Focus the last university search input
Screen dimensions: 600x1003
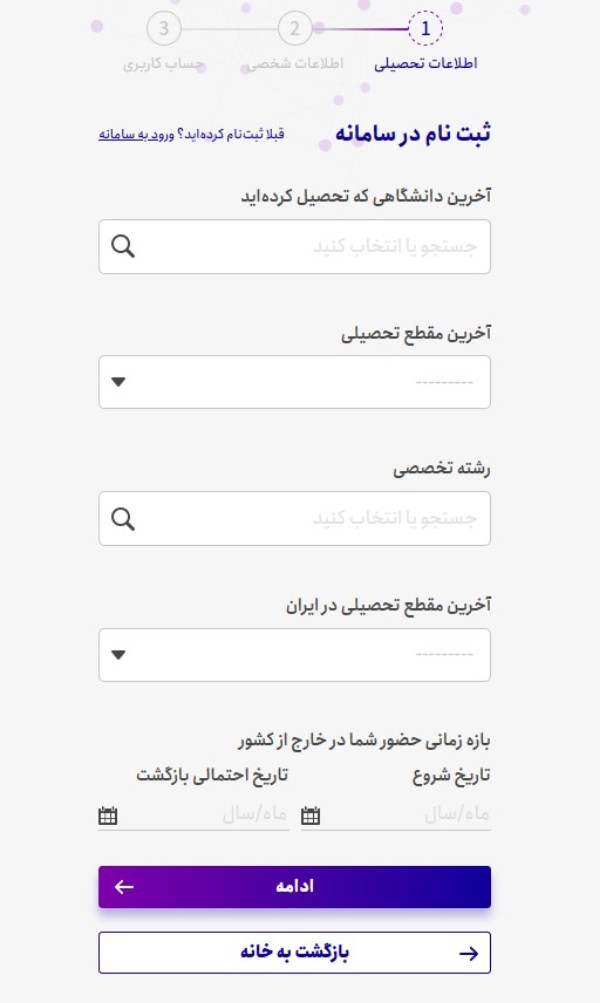294,246
